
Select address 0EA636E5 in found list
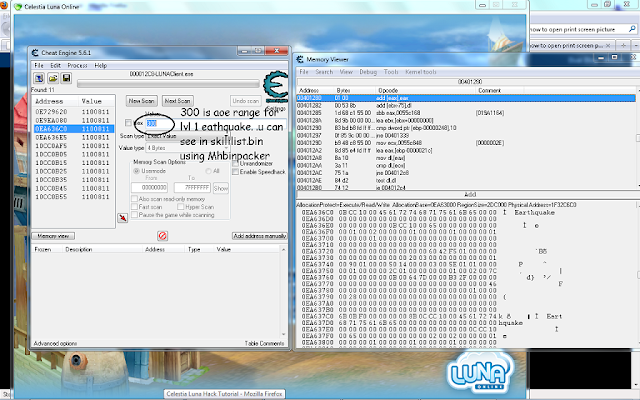click(73, 138)
